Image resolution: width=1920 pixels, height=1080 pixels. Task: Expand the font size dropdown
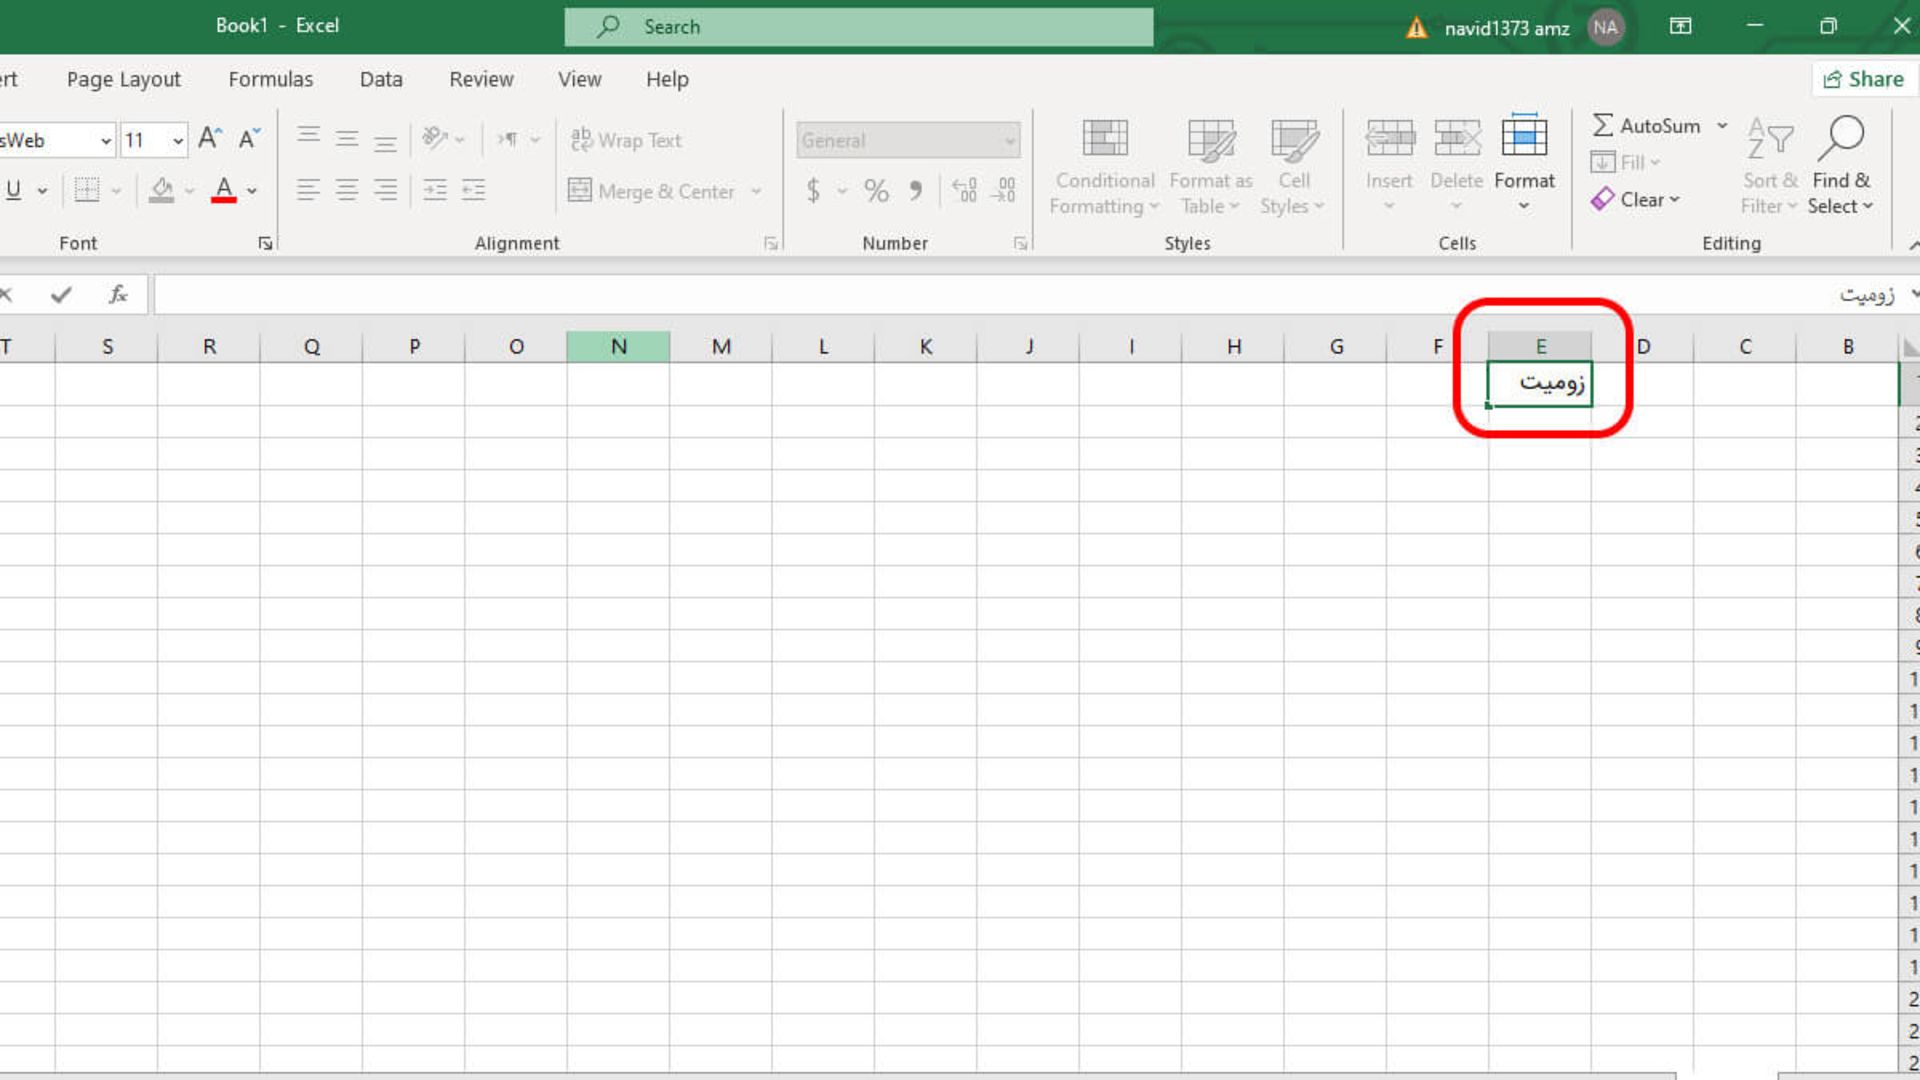178,141
